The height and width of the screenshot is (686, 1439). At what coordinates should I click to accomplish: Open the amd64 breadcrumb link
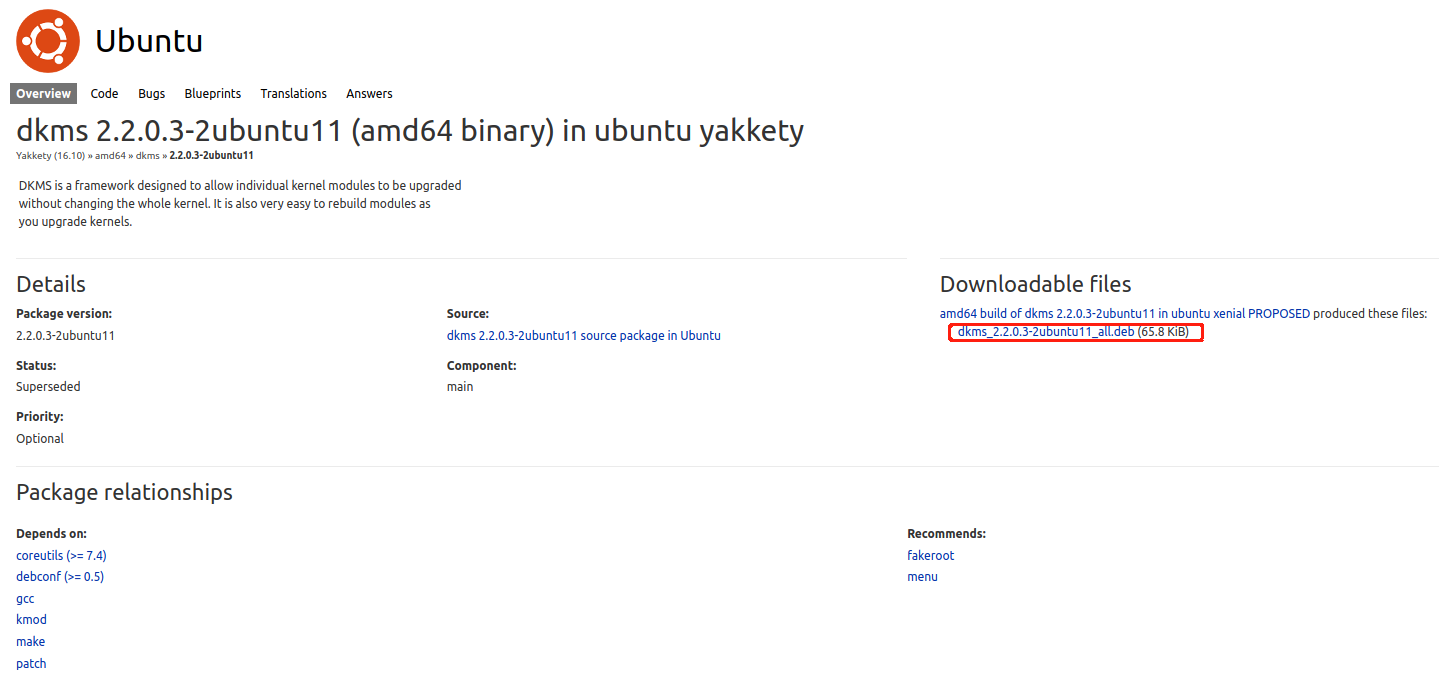[111, 156]
